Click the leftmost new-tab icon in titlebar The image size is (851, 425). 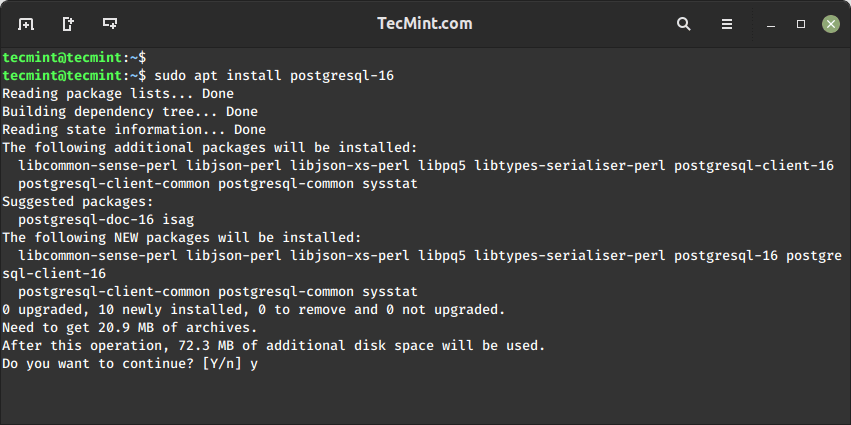(26, 23)
